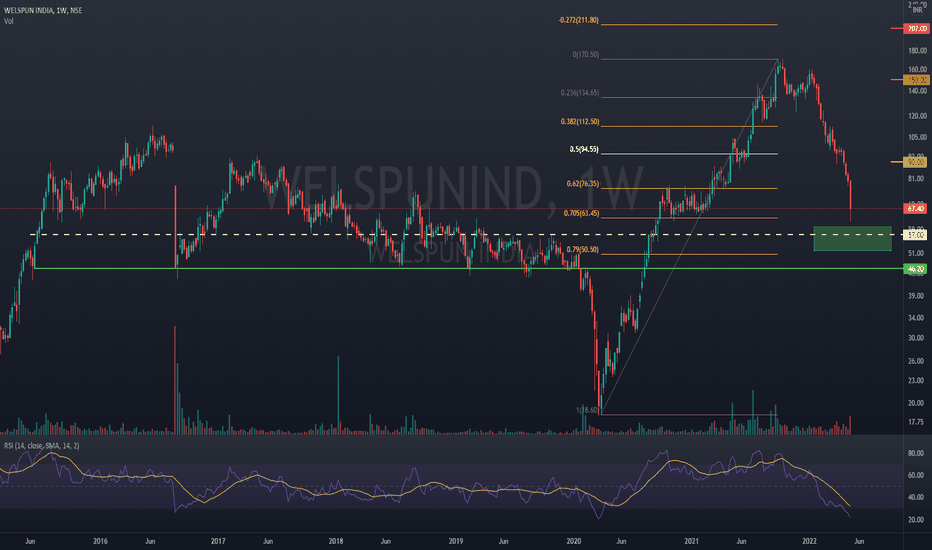Image resolution: width=932 pixels, height=550 pixels.
Task: Click 34.00 on the price axis
Action: point(917,318)
